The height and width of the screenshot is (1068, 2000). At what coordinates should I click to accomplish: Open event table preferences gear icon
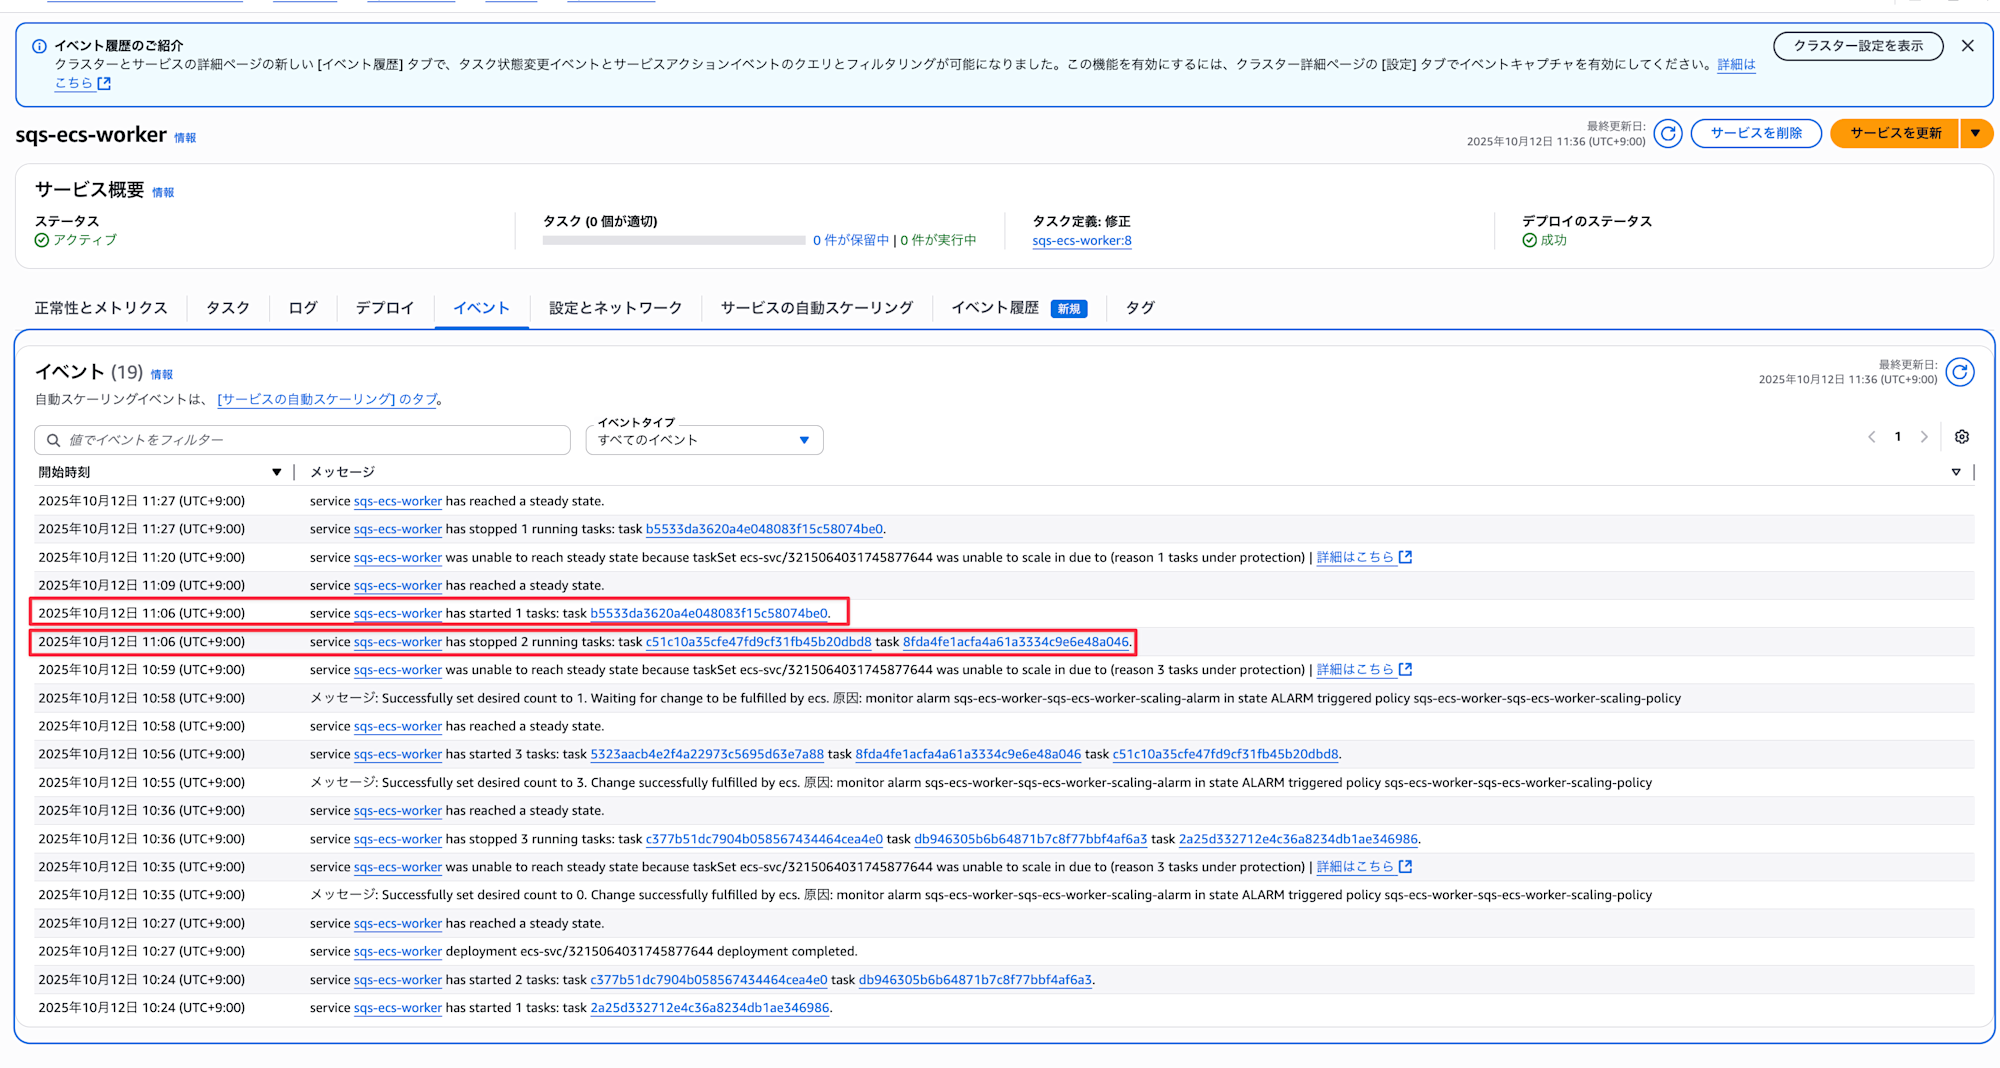click(1961, 437)
